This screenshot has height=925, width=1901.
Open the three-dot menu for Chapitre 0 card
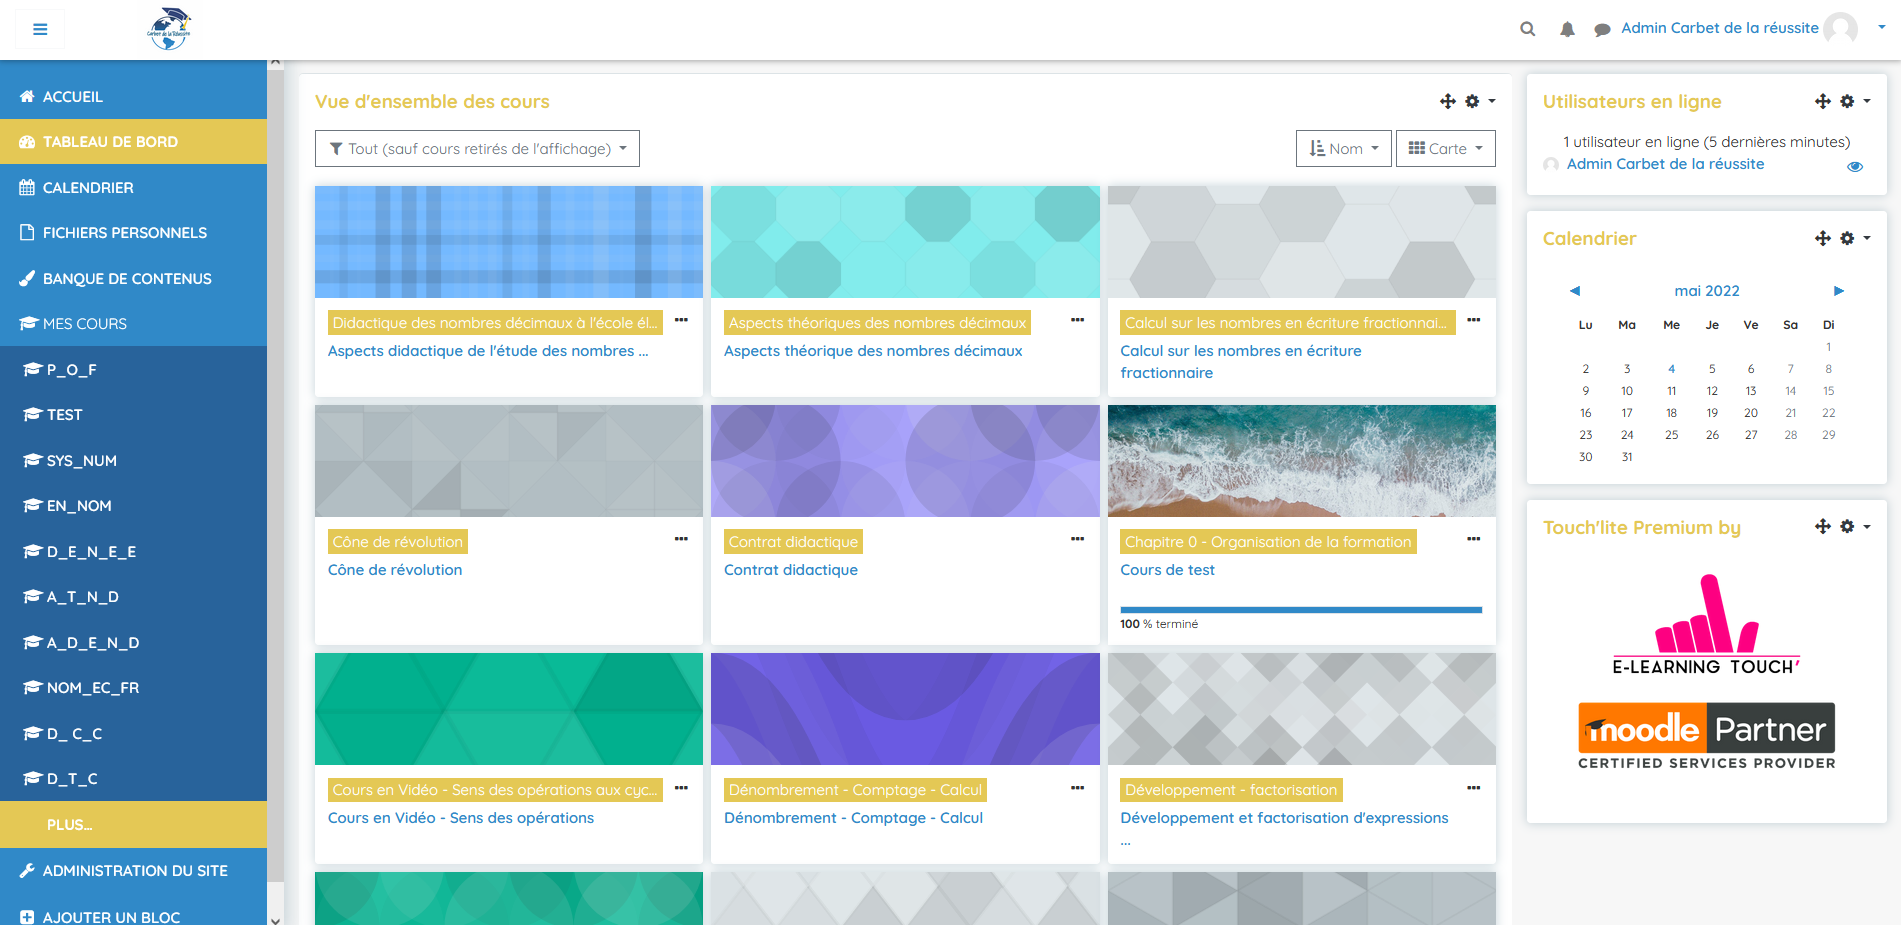coord(1473,539)
